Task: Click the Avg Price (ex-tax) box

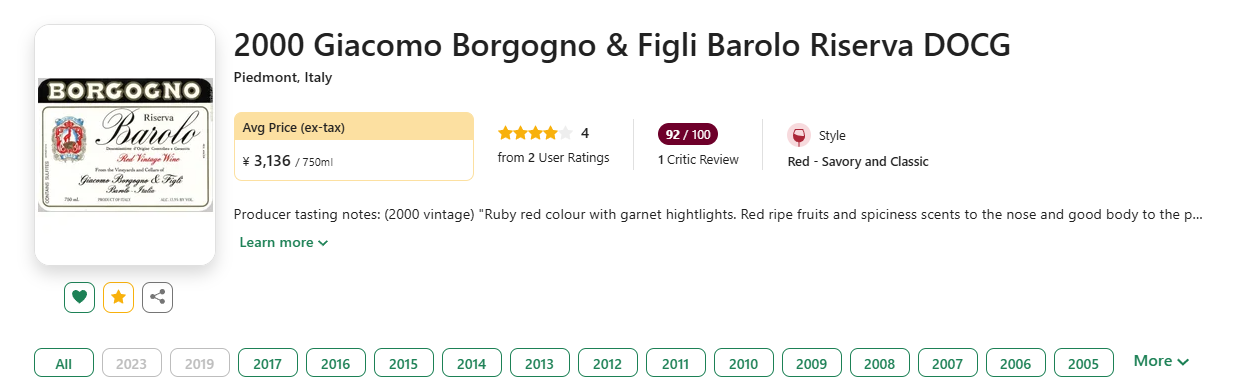Action: point(354,146)
